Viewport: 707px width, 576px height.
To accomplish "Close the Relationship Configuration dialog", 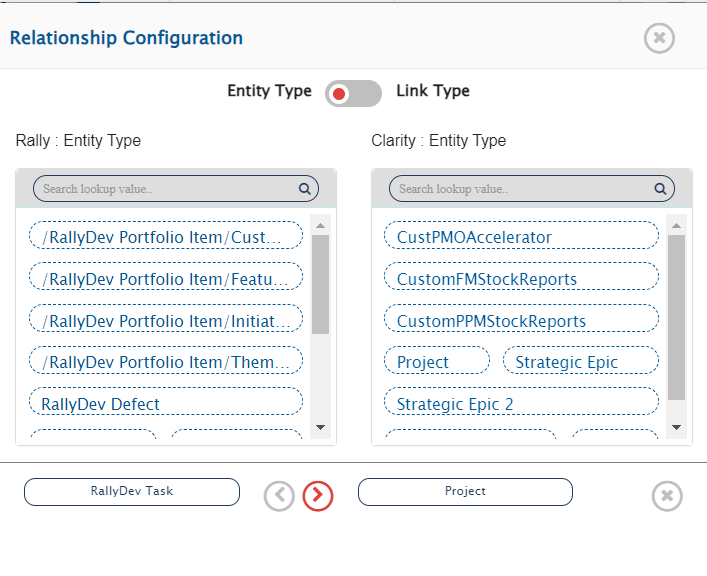I will 659,38.
